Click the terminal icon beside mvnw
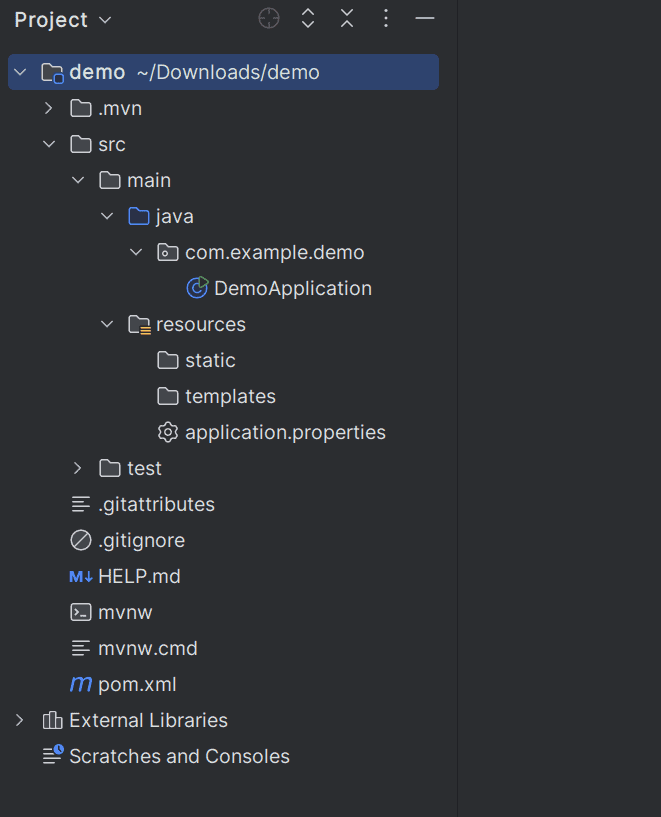 click(81, 612)
